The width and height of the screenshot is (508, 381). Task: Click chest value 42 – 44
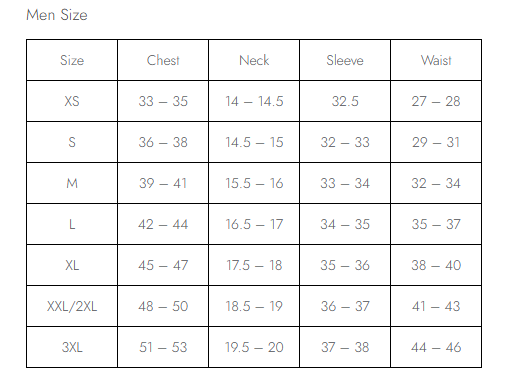pos(163,224)
